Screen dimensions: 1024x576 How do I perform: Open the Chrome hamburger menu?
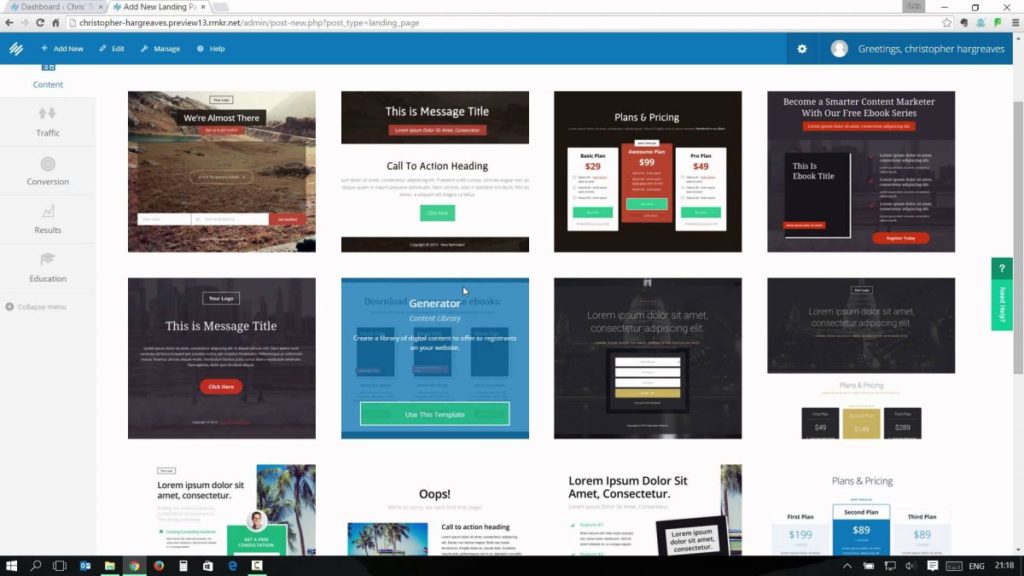[1016, 23]
